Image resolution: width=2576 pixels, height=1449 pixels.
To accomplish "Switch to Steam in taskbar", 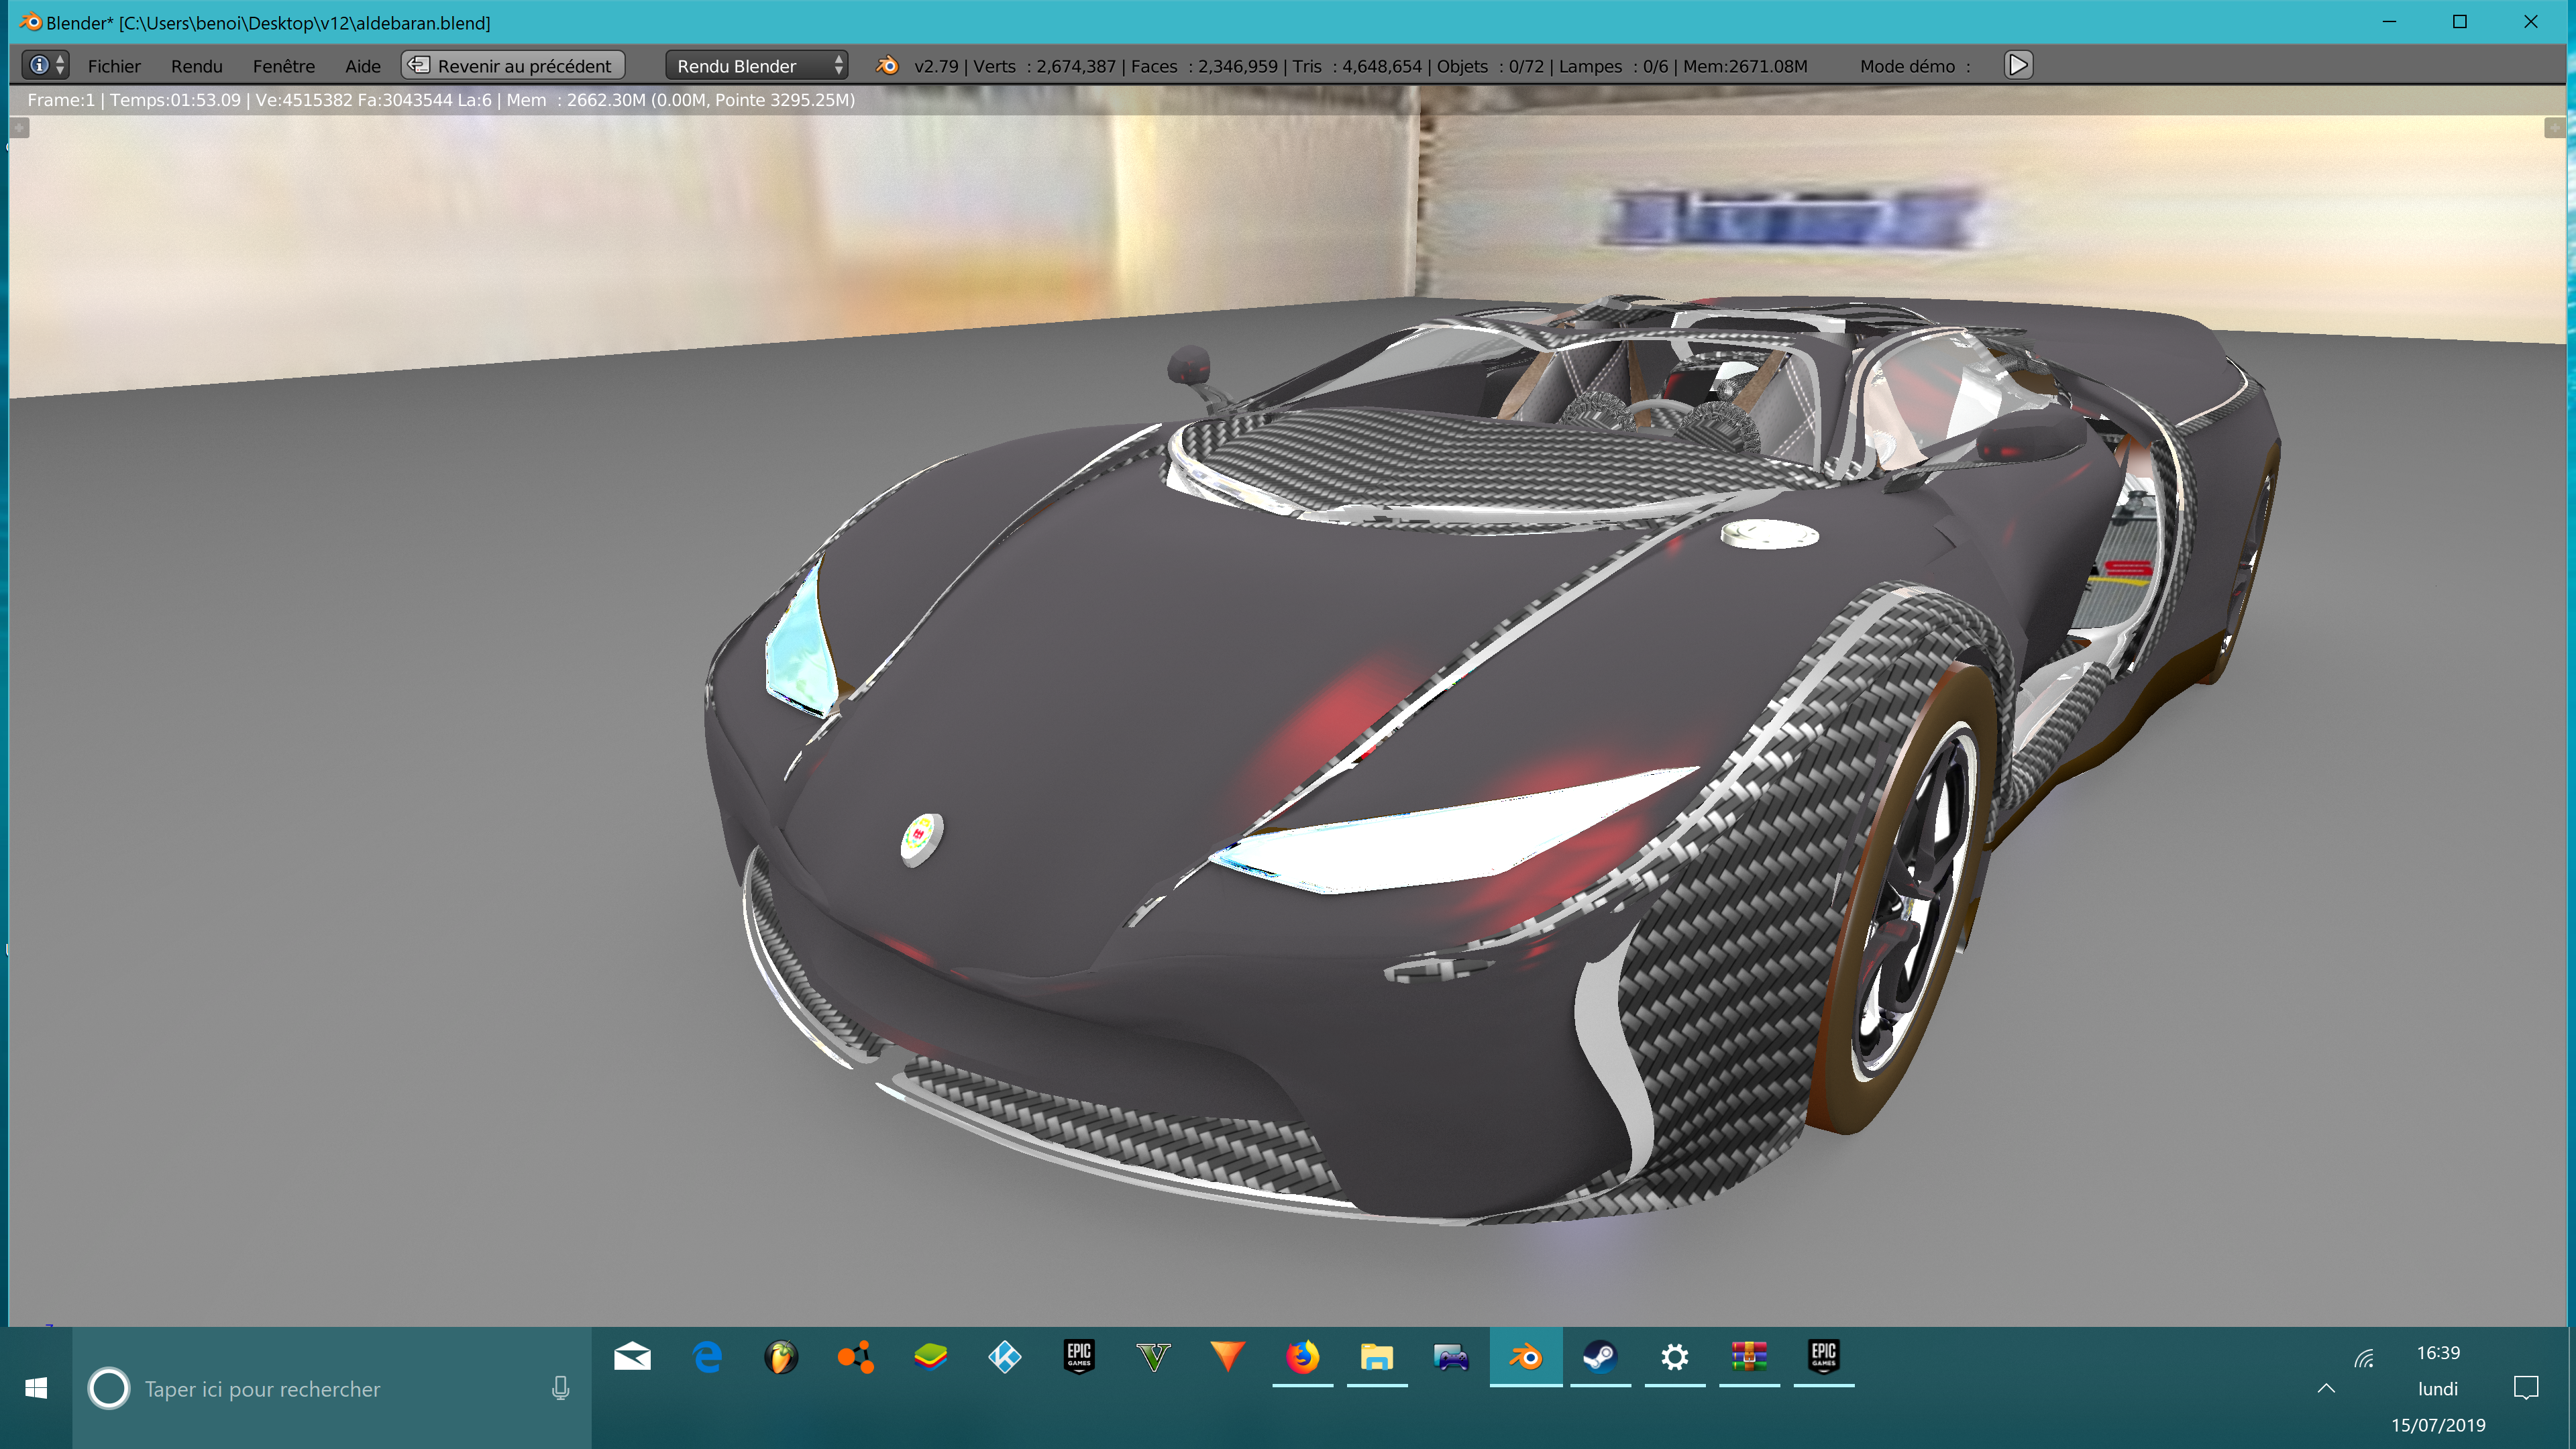I will pos(1600,1357).
